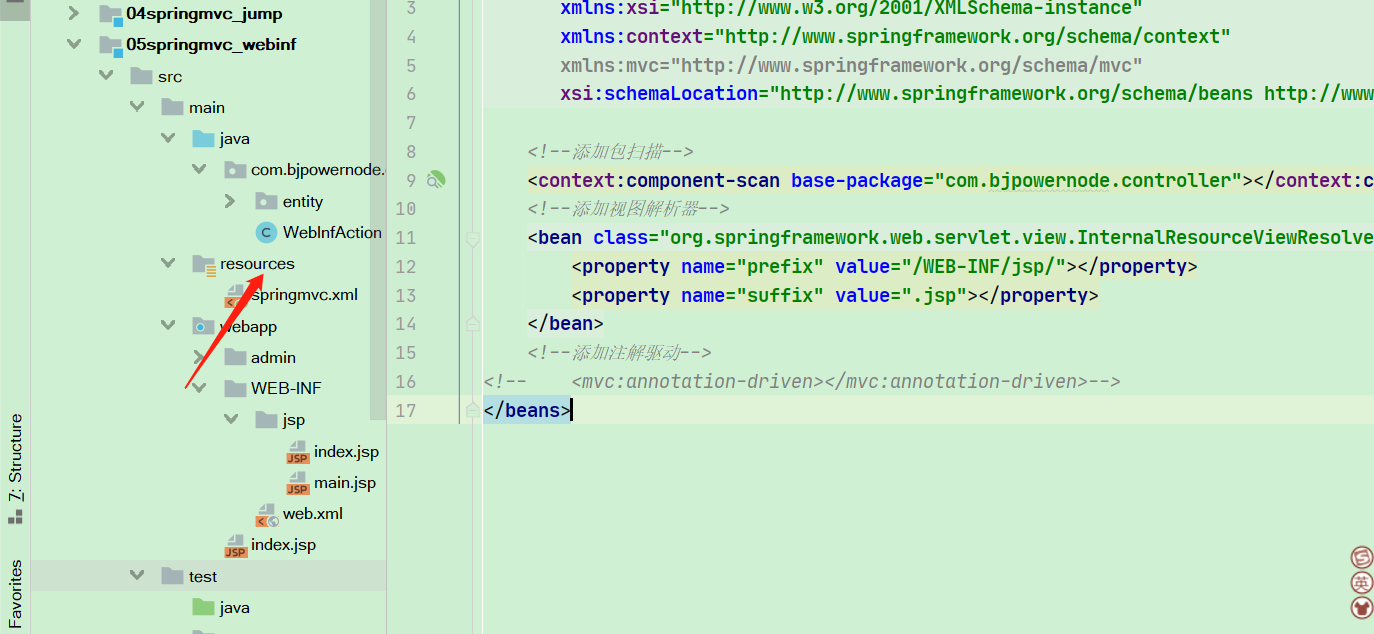
Task: Click the webapp folder icon
Action: [204, 327]
